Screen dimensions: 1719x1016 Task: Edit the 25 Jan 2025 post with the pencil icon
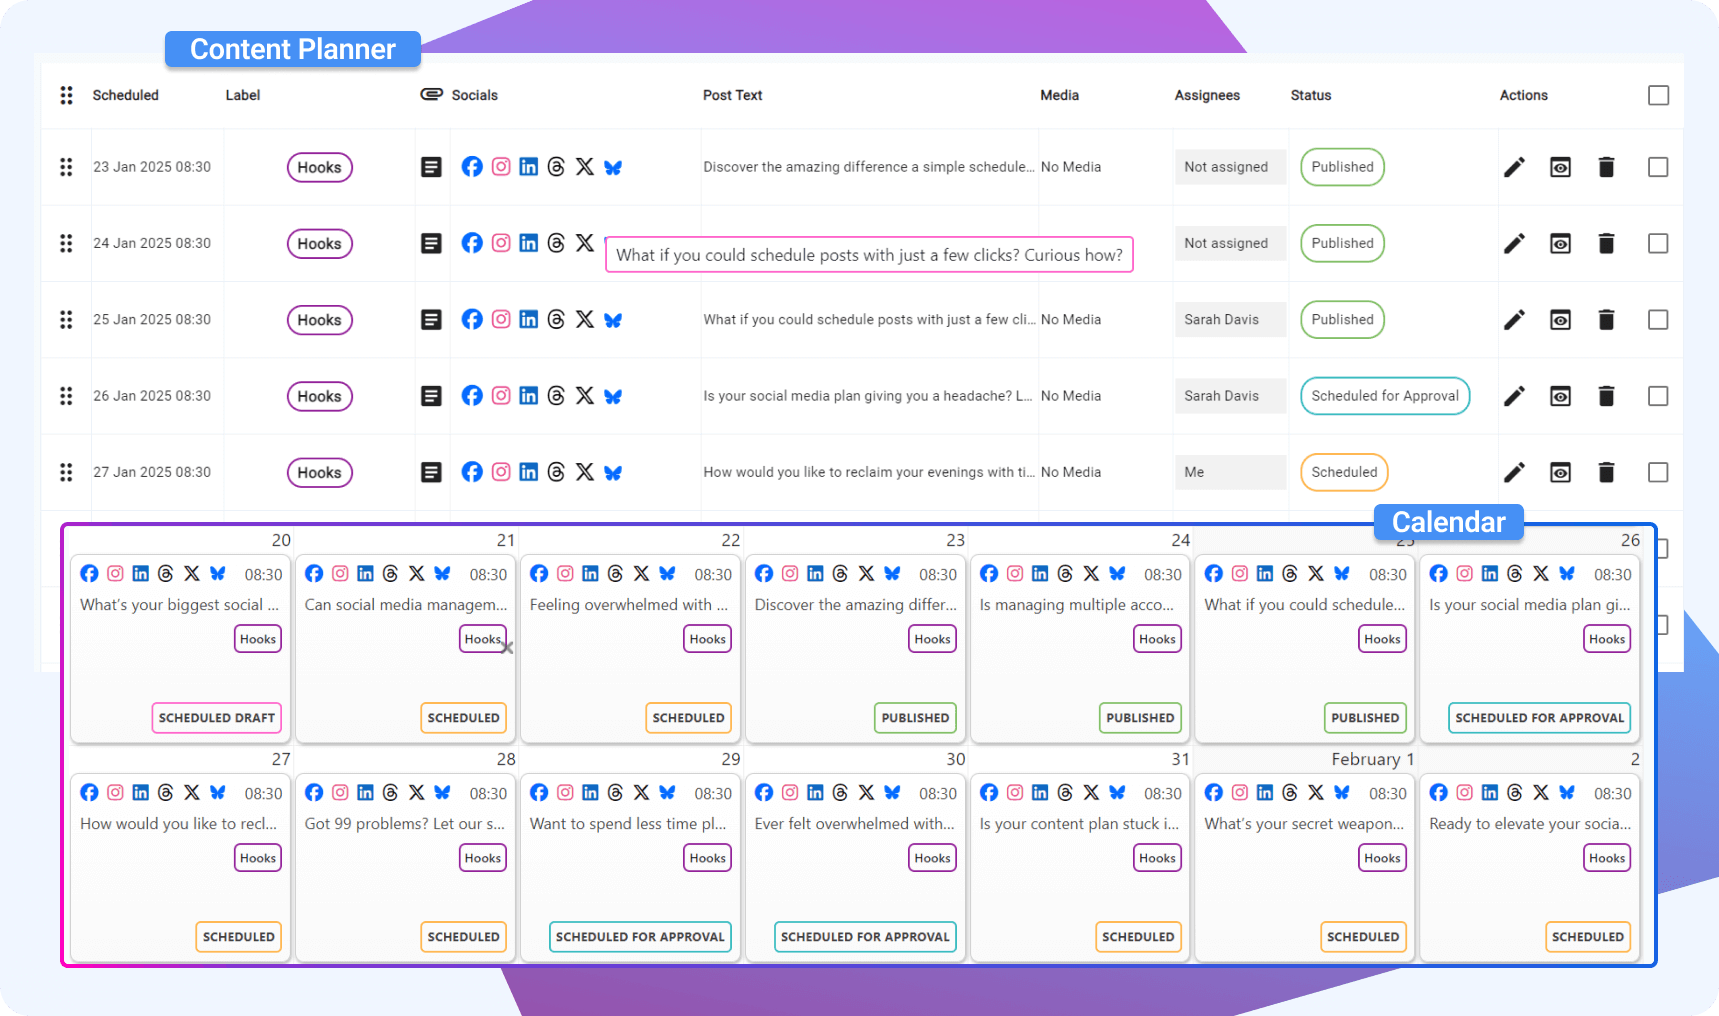click(x=1514, y=320)
